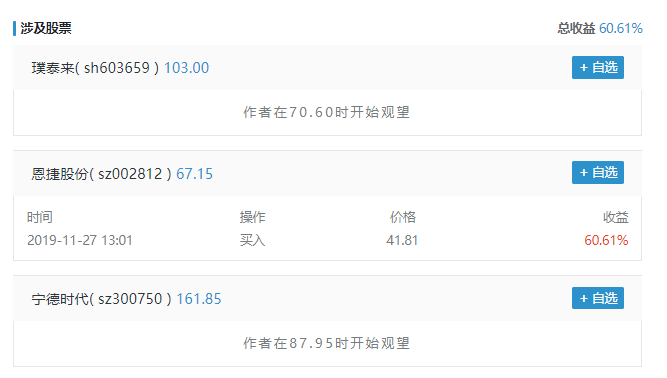Click the 收益 column header
Image resolution: width=667 pixels, height=378 pixels.
point(616,217)
